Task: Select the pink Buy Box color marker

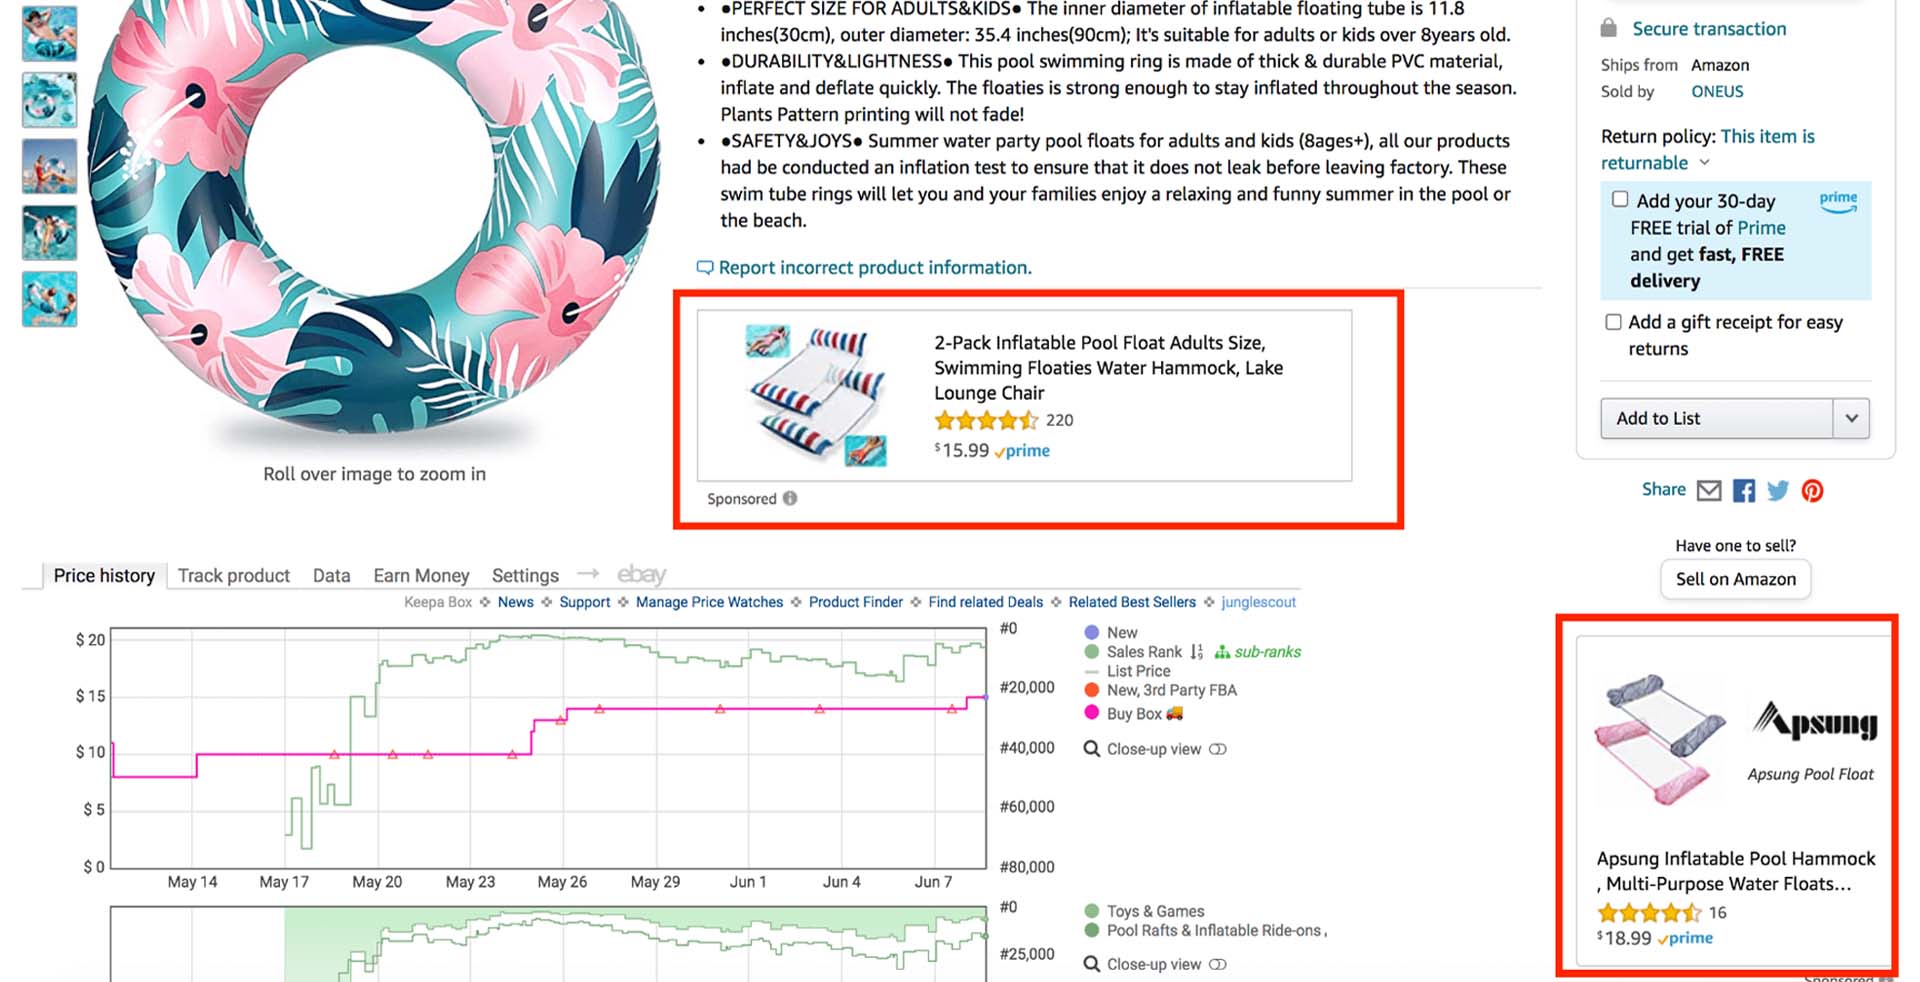Action: click(1090, 713)
